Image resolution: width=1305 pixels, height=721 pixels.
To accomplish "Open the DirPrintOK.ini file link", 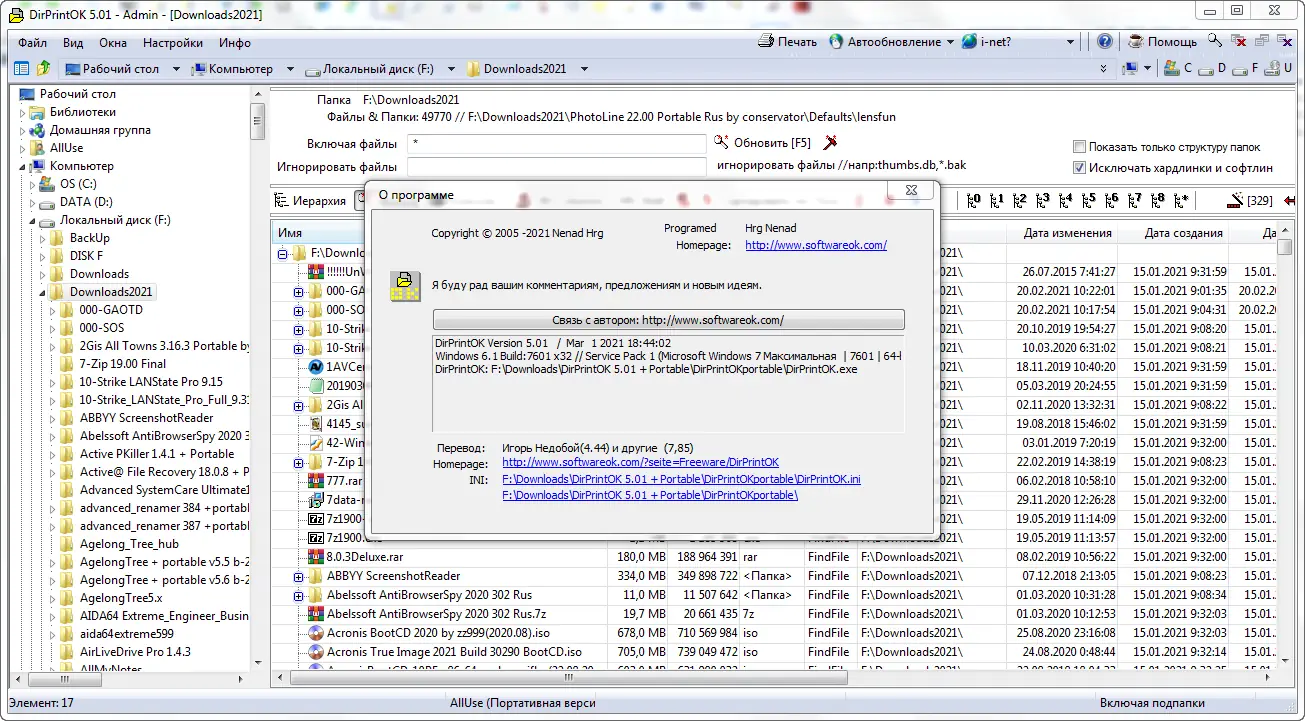I will (681, 479).
